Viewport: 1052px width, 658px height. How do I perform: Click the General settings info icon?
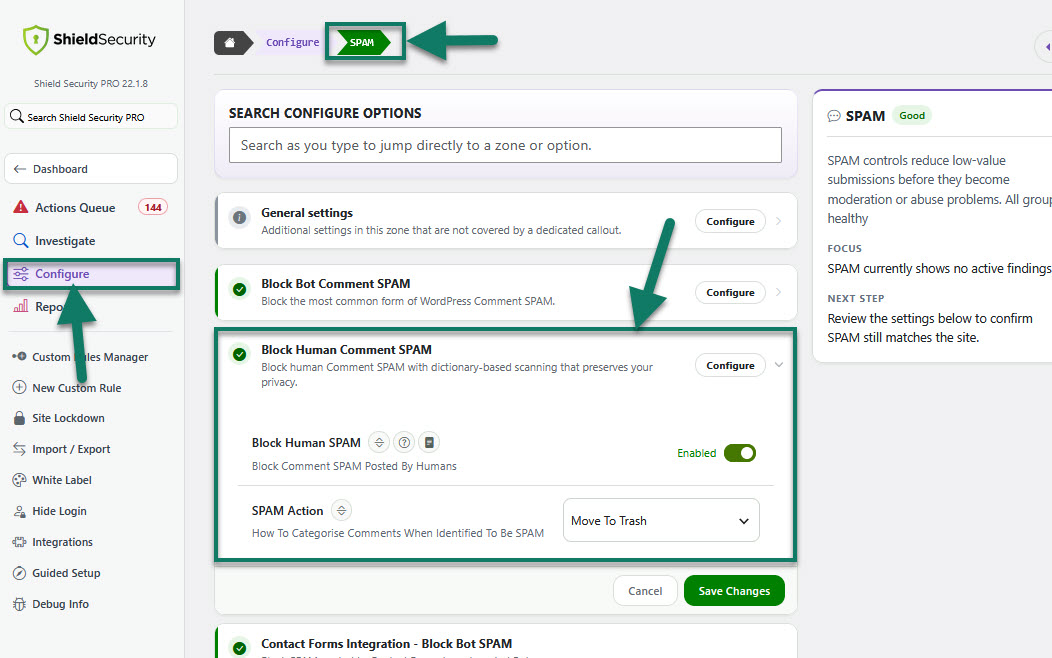coord(239,217)
